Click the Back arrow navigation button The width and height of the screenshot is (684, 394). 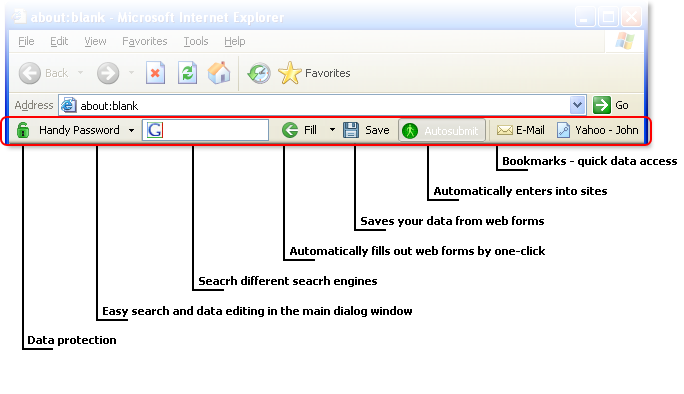(30, 73)
